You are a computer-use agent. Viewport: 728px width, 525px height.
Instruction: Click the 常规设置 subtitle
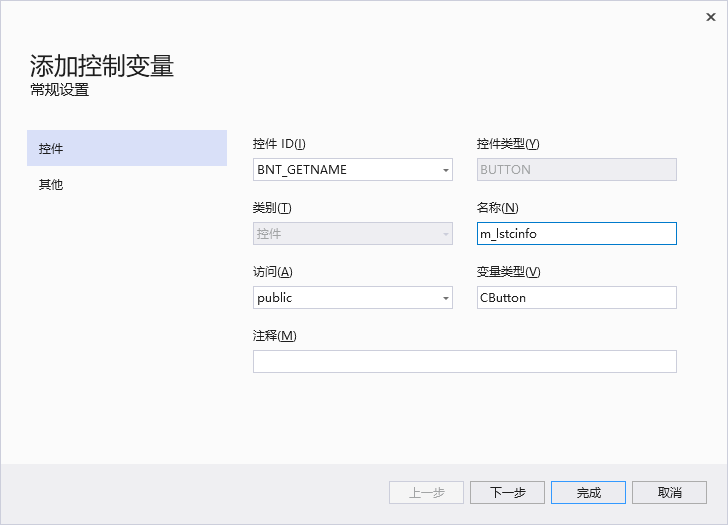tap(59, 90)
